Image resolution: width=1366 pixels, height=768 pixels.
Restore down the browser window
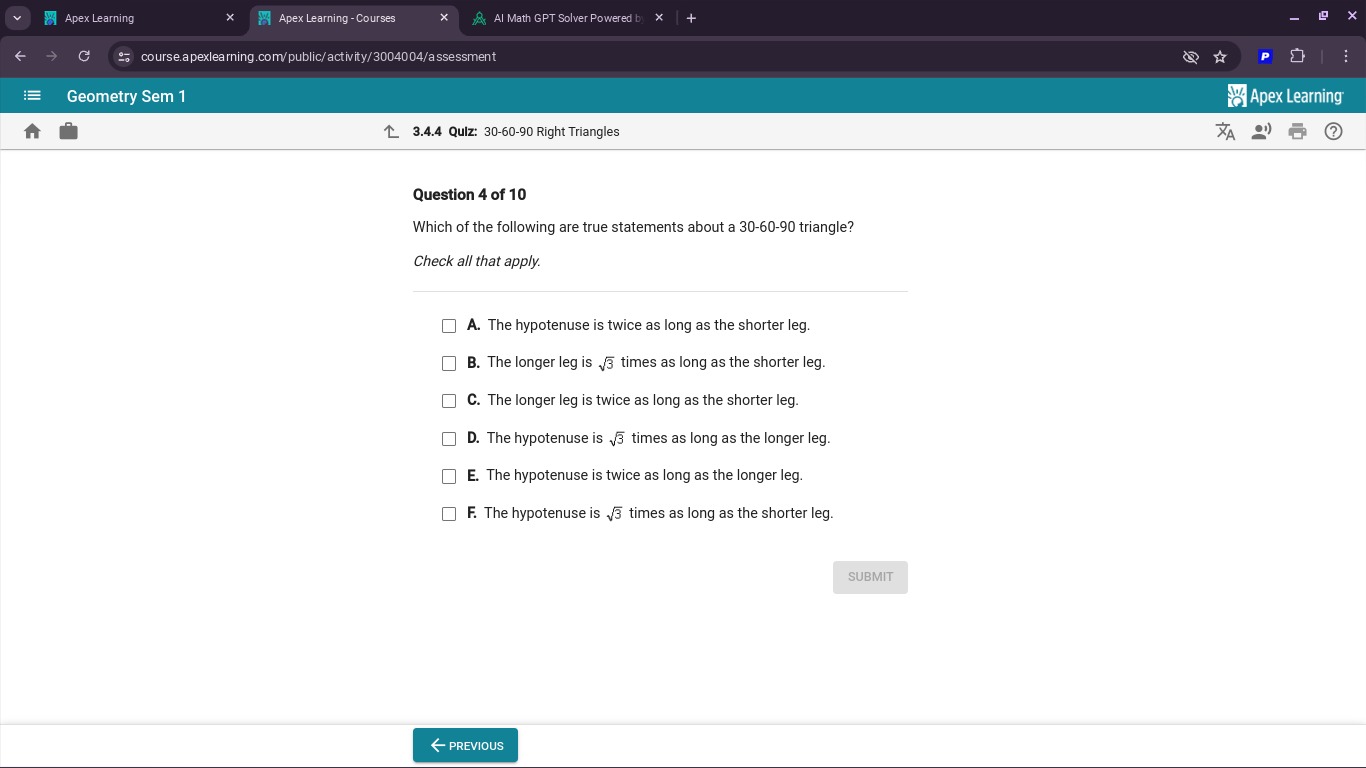pos(1323,17)
